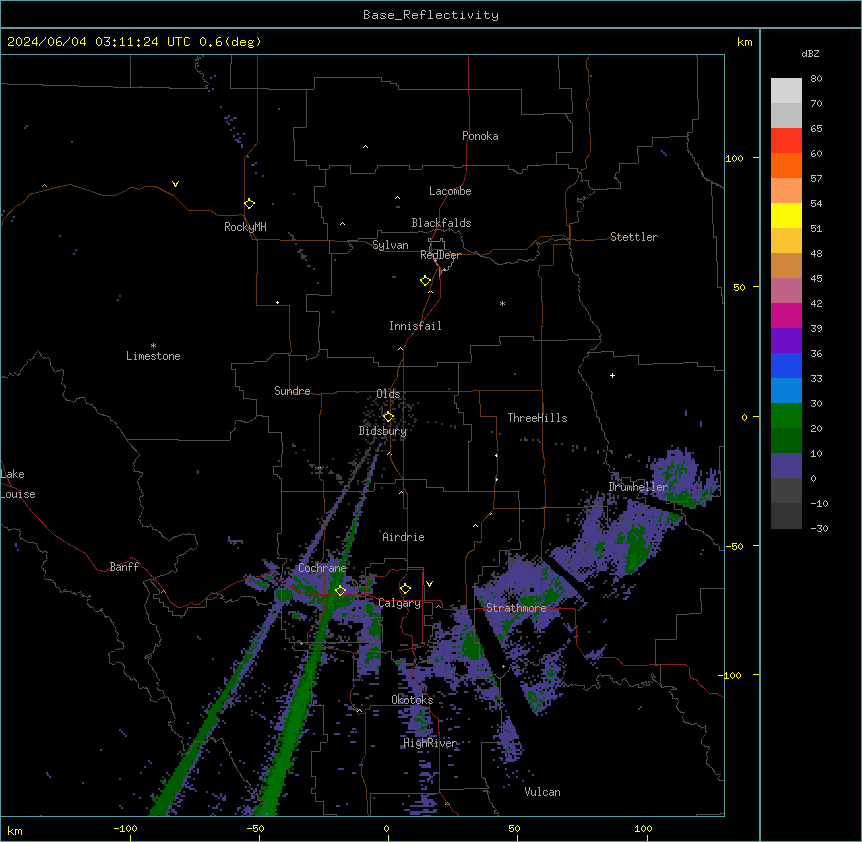Image resolution: width=862 pixels, height=842 pixels.
Task: Click the yellow diamond marker below RedDeer
Action: pos(426,281)
